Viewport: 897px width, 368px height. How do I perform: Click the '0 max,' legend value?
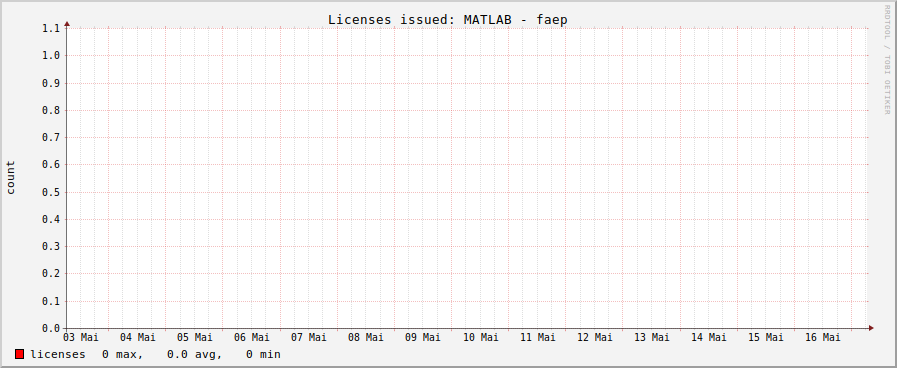point(122,354)
